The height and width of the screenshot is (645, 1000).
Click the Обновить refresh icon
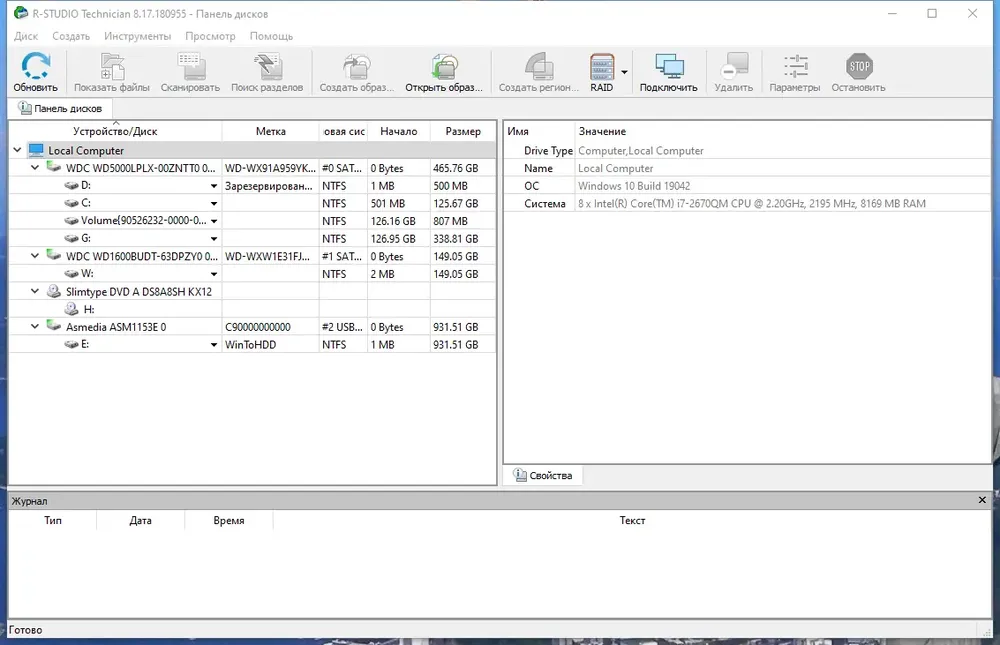click(x=36, y=66)
